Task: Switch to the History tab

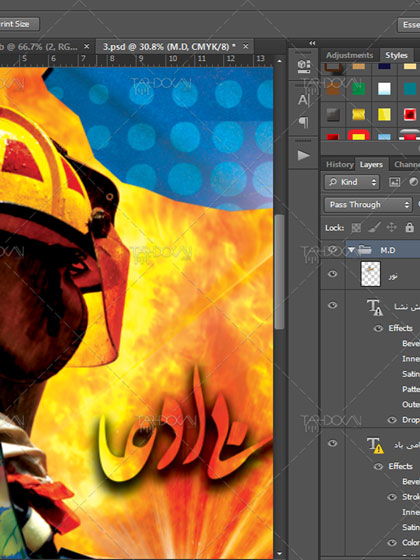Action: tap(340, 165)
